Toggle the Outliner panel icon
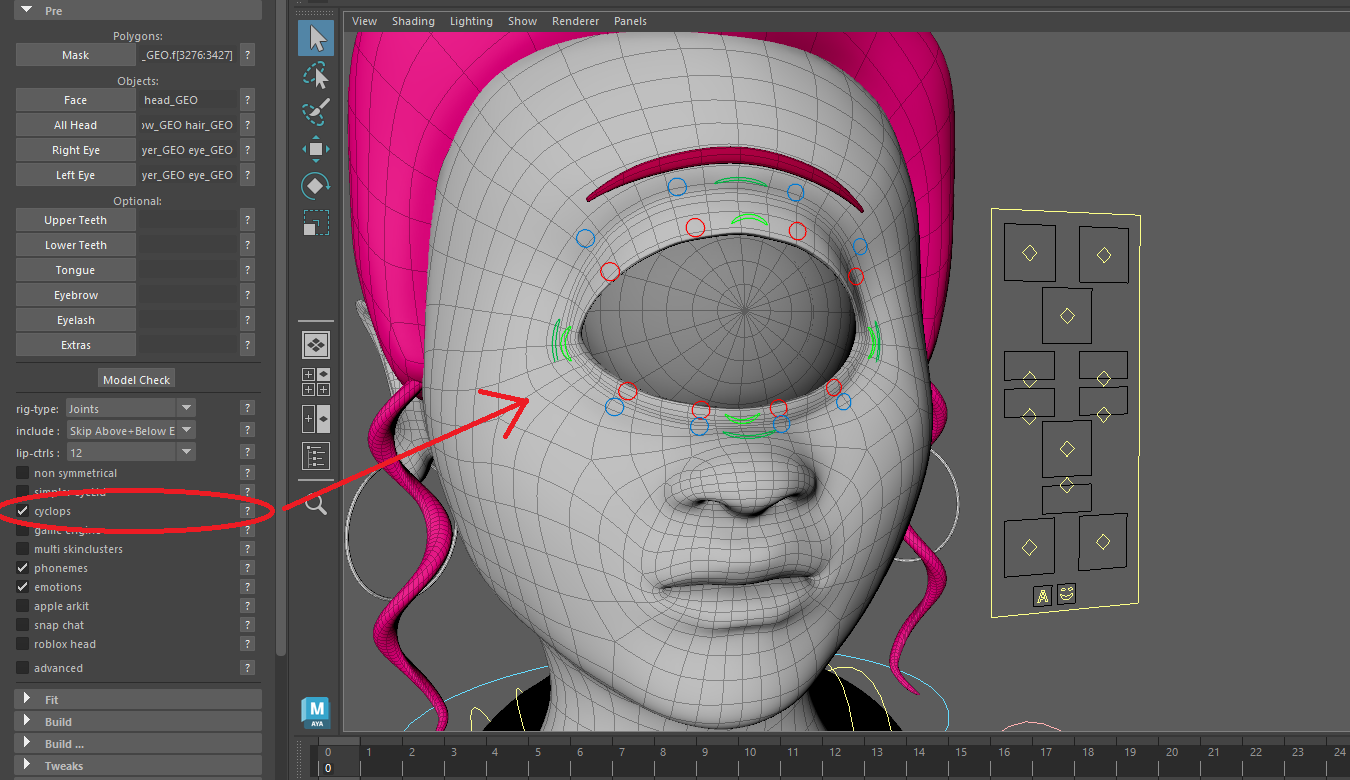This screenshot has height=780, width=1350. pyautogui.click(x=316, y=456)
